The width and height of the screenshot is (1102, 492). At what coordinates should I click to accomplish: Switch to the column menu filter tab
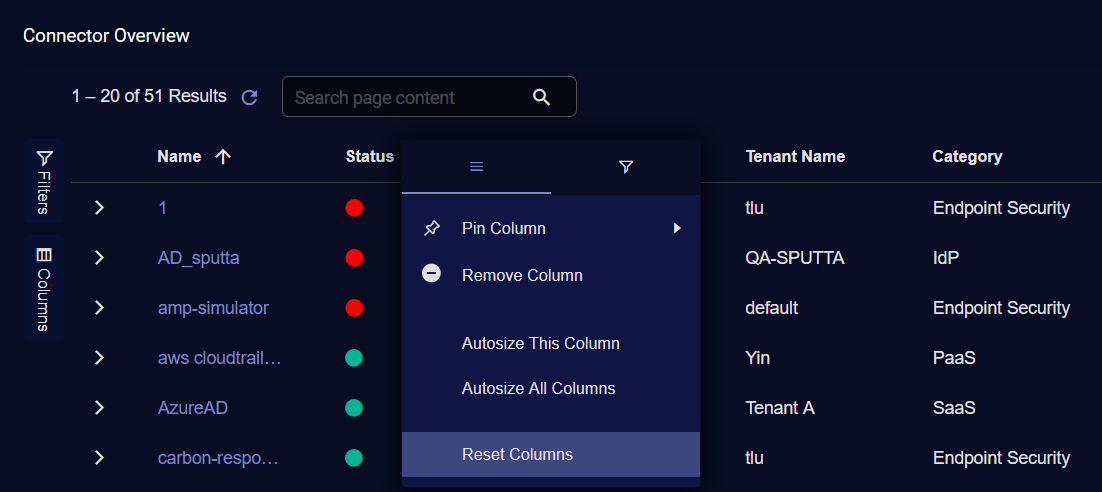tap(626, 166)
